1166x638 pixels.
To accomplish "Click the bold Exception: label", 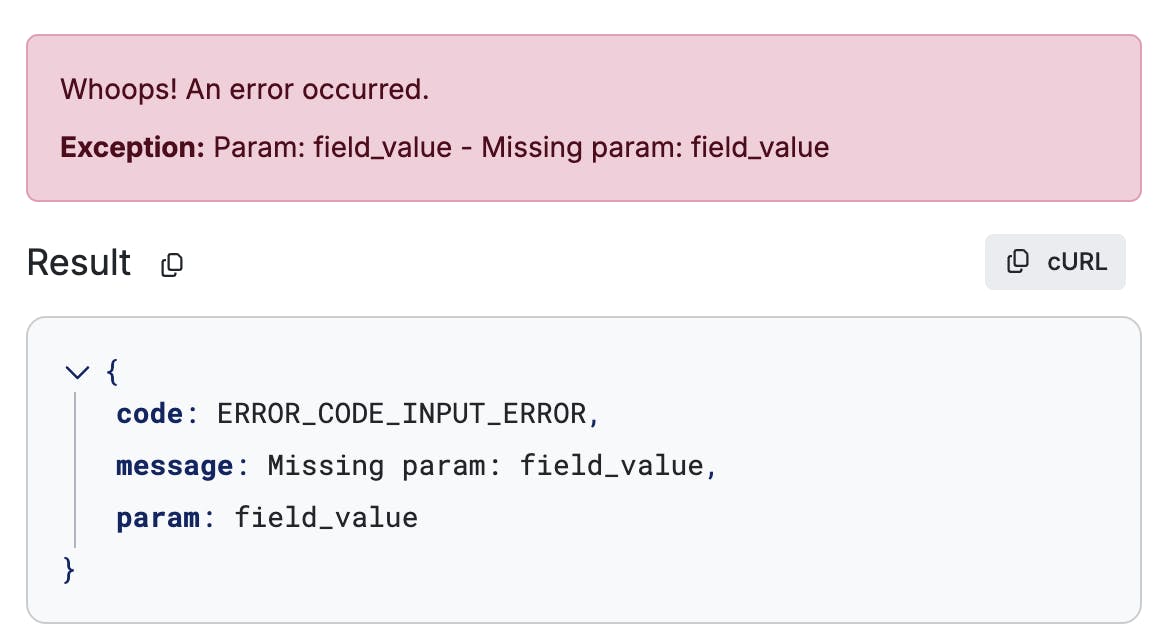I will (132, 147).
